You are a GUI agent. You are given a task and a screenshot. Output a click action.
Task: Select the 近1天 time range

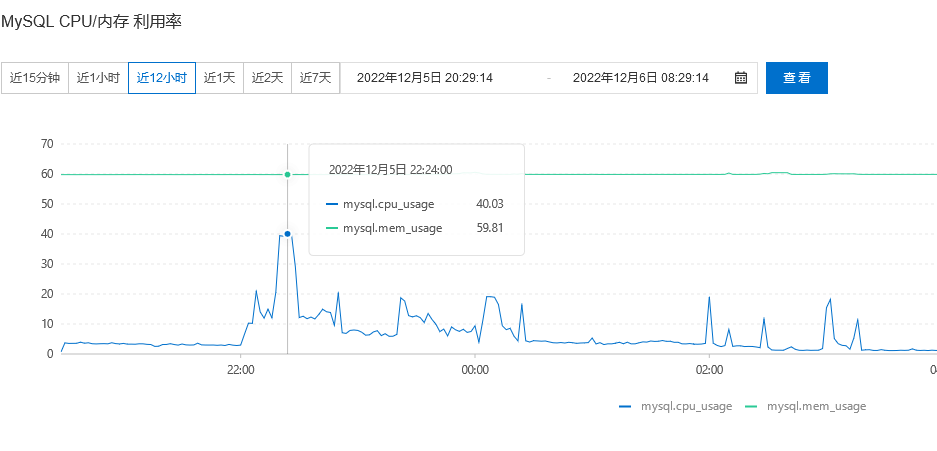point(220,78)
